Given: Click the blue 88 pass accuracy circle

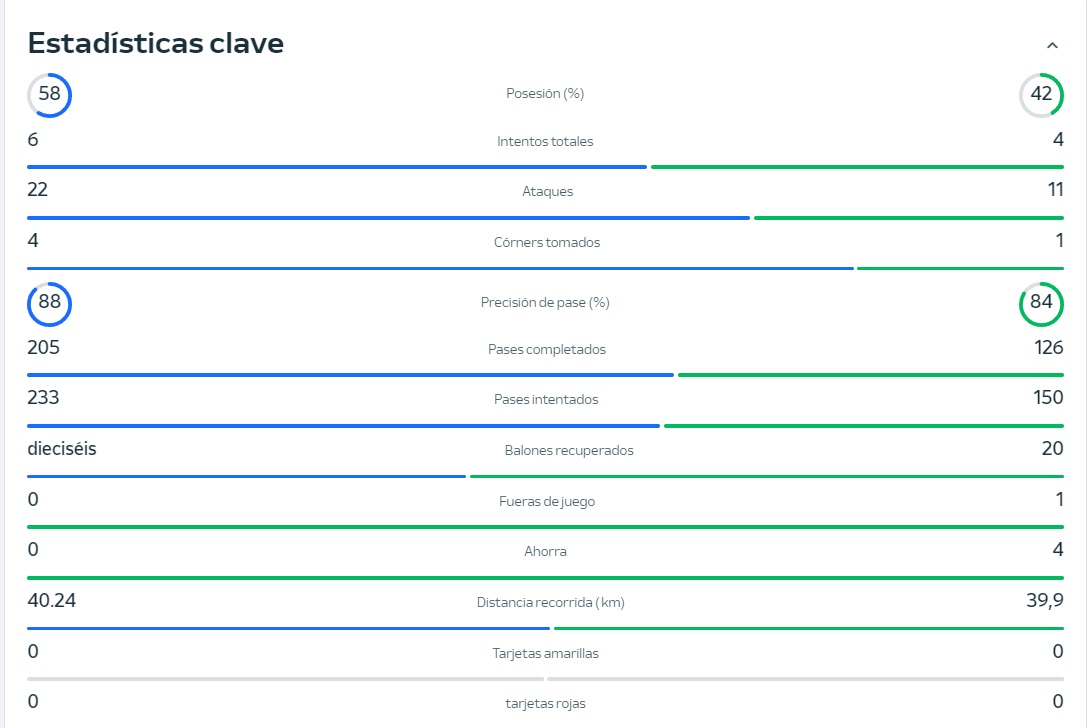Looking at the screenshot, I should [49, 304].
